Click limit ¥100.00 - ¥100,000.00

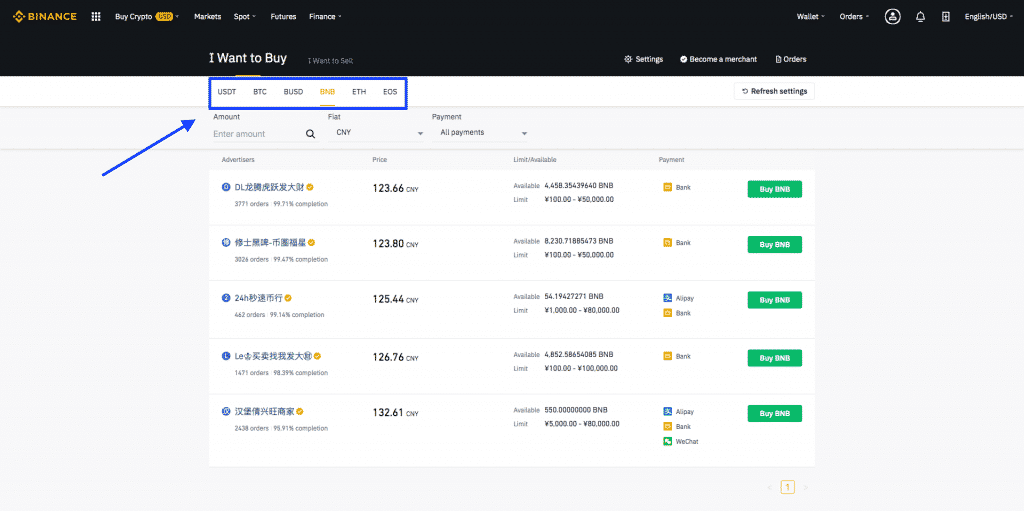(581, 369)
